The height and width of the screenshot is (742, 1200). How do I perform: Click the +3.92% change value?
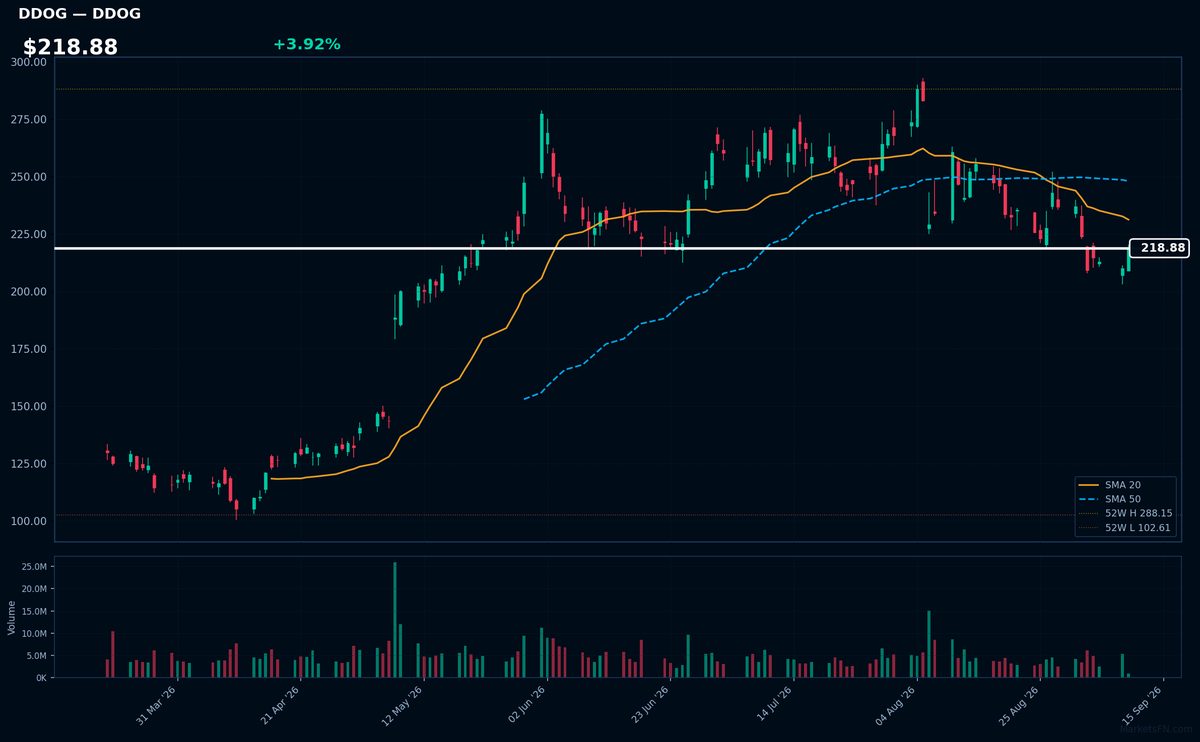[306, 44]
